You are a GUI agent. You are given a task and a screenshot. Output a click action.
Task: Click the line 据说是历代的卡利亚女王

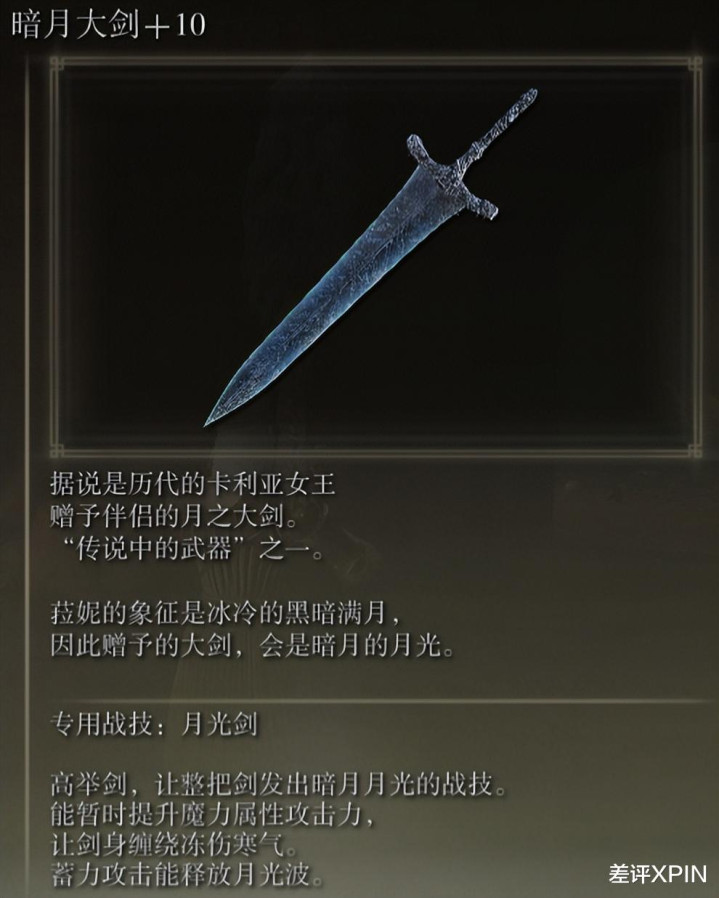coord(192,485)
